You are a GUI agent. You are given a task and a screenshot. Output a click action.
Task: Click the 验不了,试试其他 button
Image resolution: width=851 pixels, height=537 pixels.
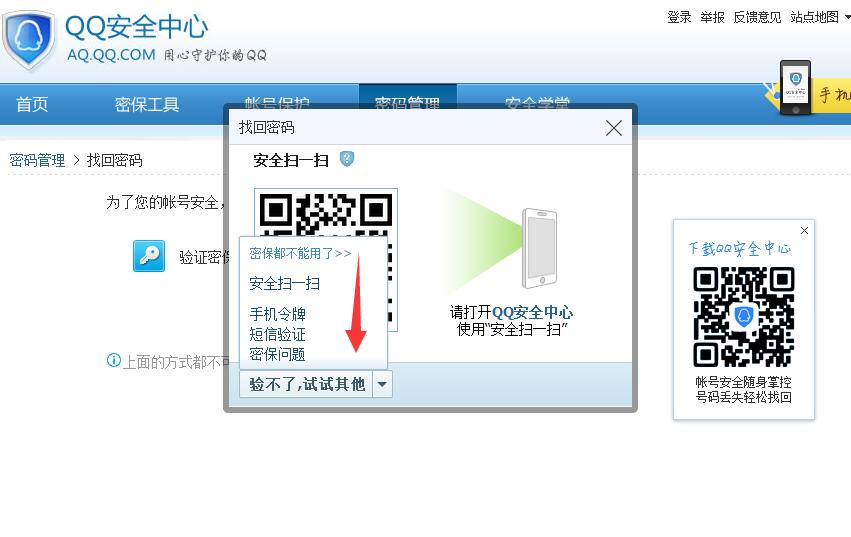[x=306, y=384]
